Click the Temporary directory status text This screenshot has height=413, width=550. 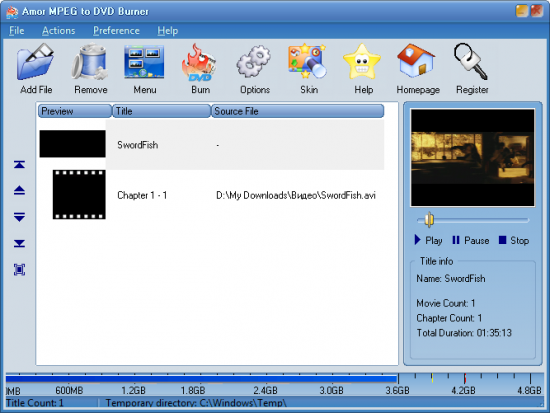[196, 403]
